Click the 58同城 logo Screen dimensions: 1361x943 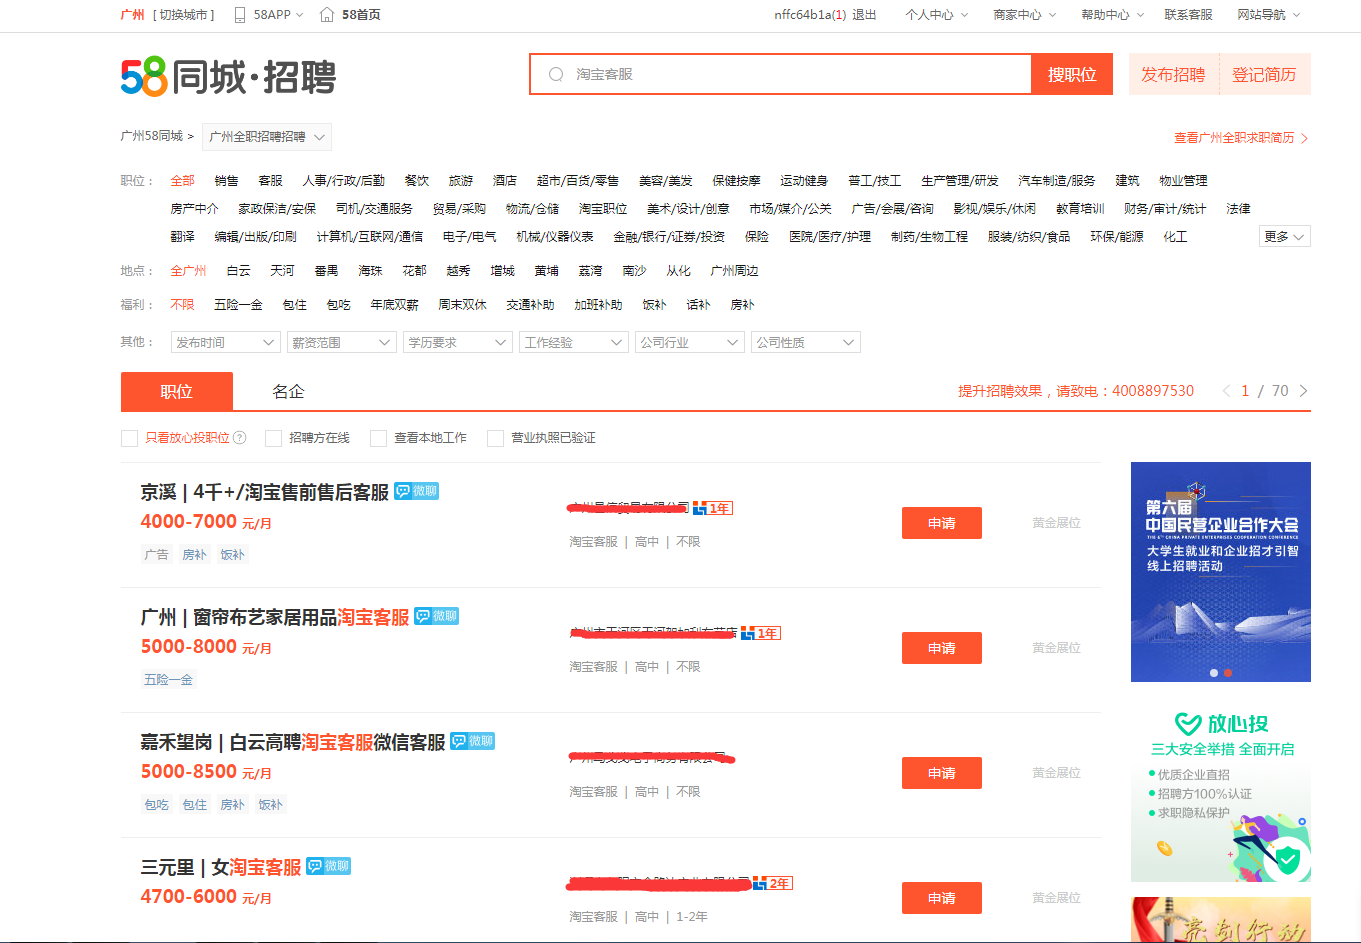[228, 77]
